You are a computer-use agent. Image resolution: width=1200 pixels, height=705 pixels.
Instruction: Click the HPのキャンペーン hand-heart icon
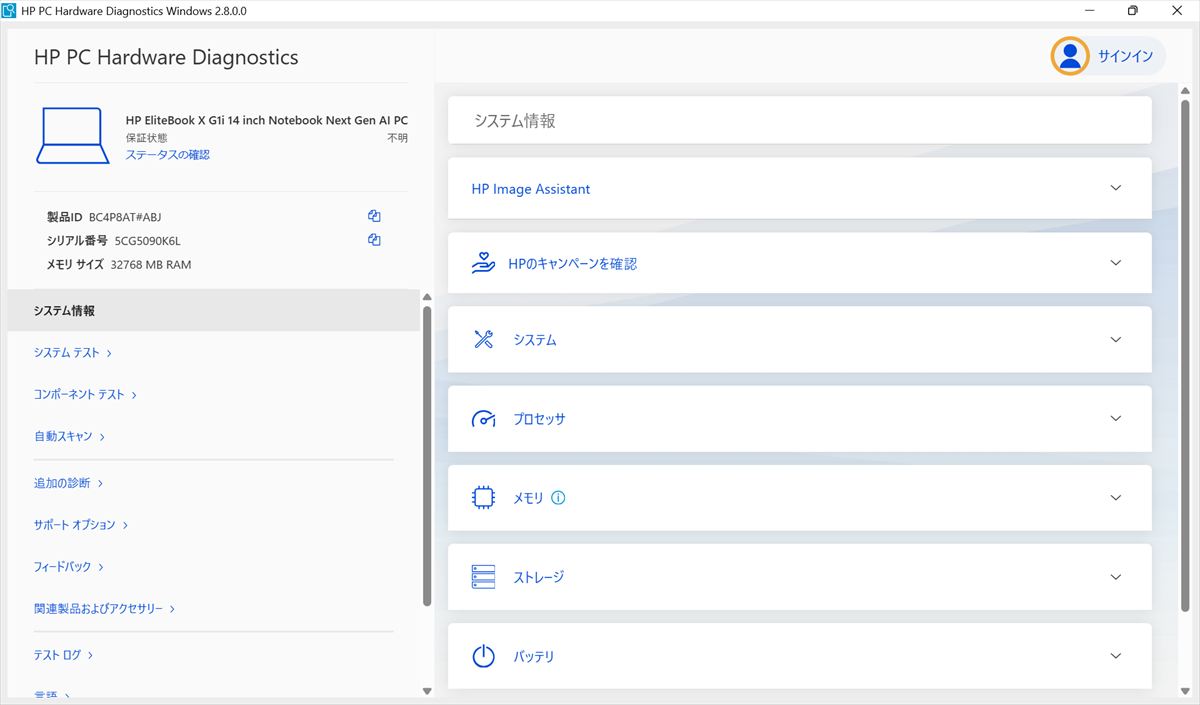pyautogui.click(x=483, y=263)
